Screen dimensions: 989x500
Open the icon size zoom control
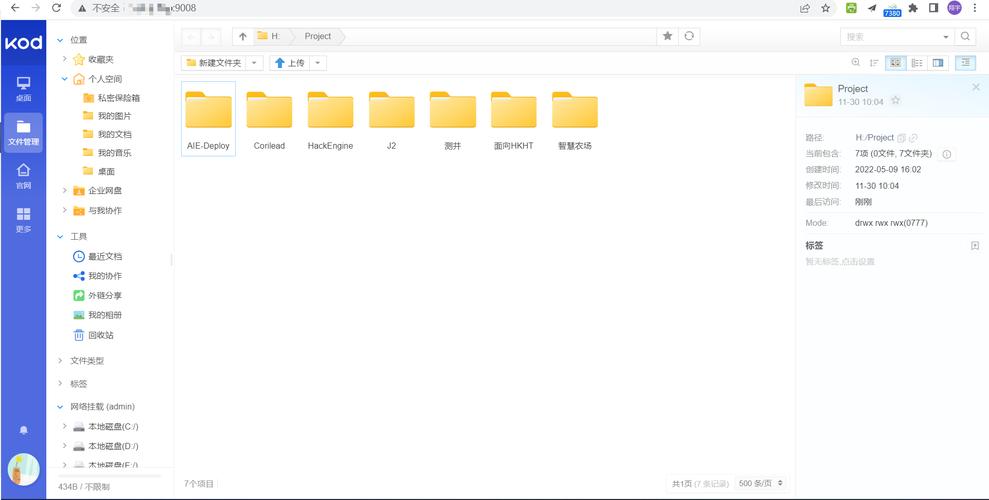(x=856, y=62)
